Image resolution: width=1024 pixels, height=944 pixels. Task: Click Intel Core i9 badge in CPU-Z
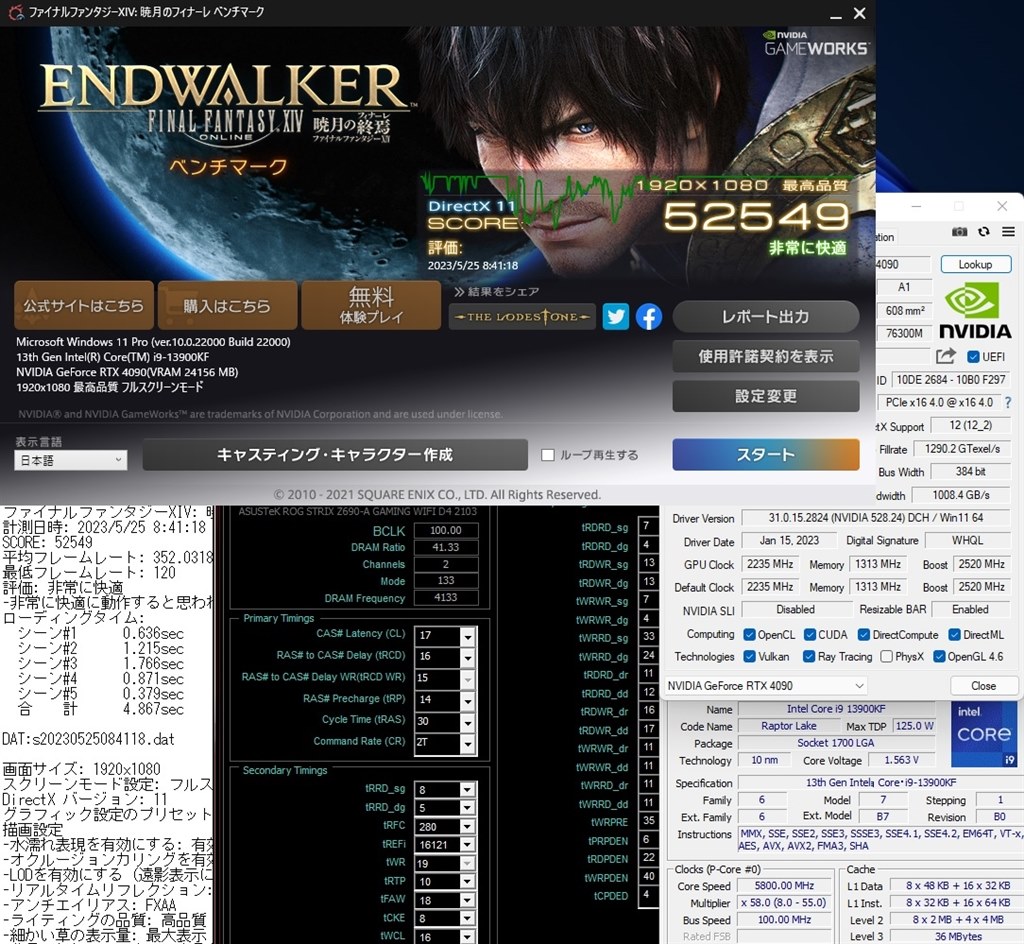pos(984,734)
